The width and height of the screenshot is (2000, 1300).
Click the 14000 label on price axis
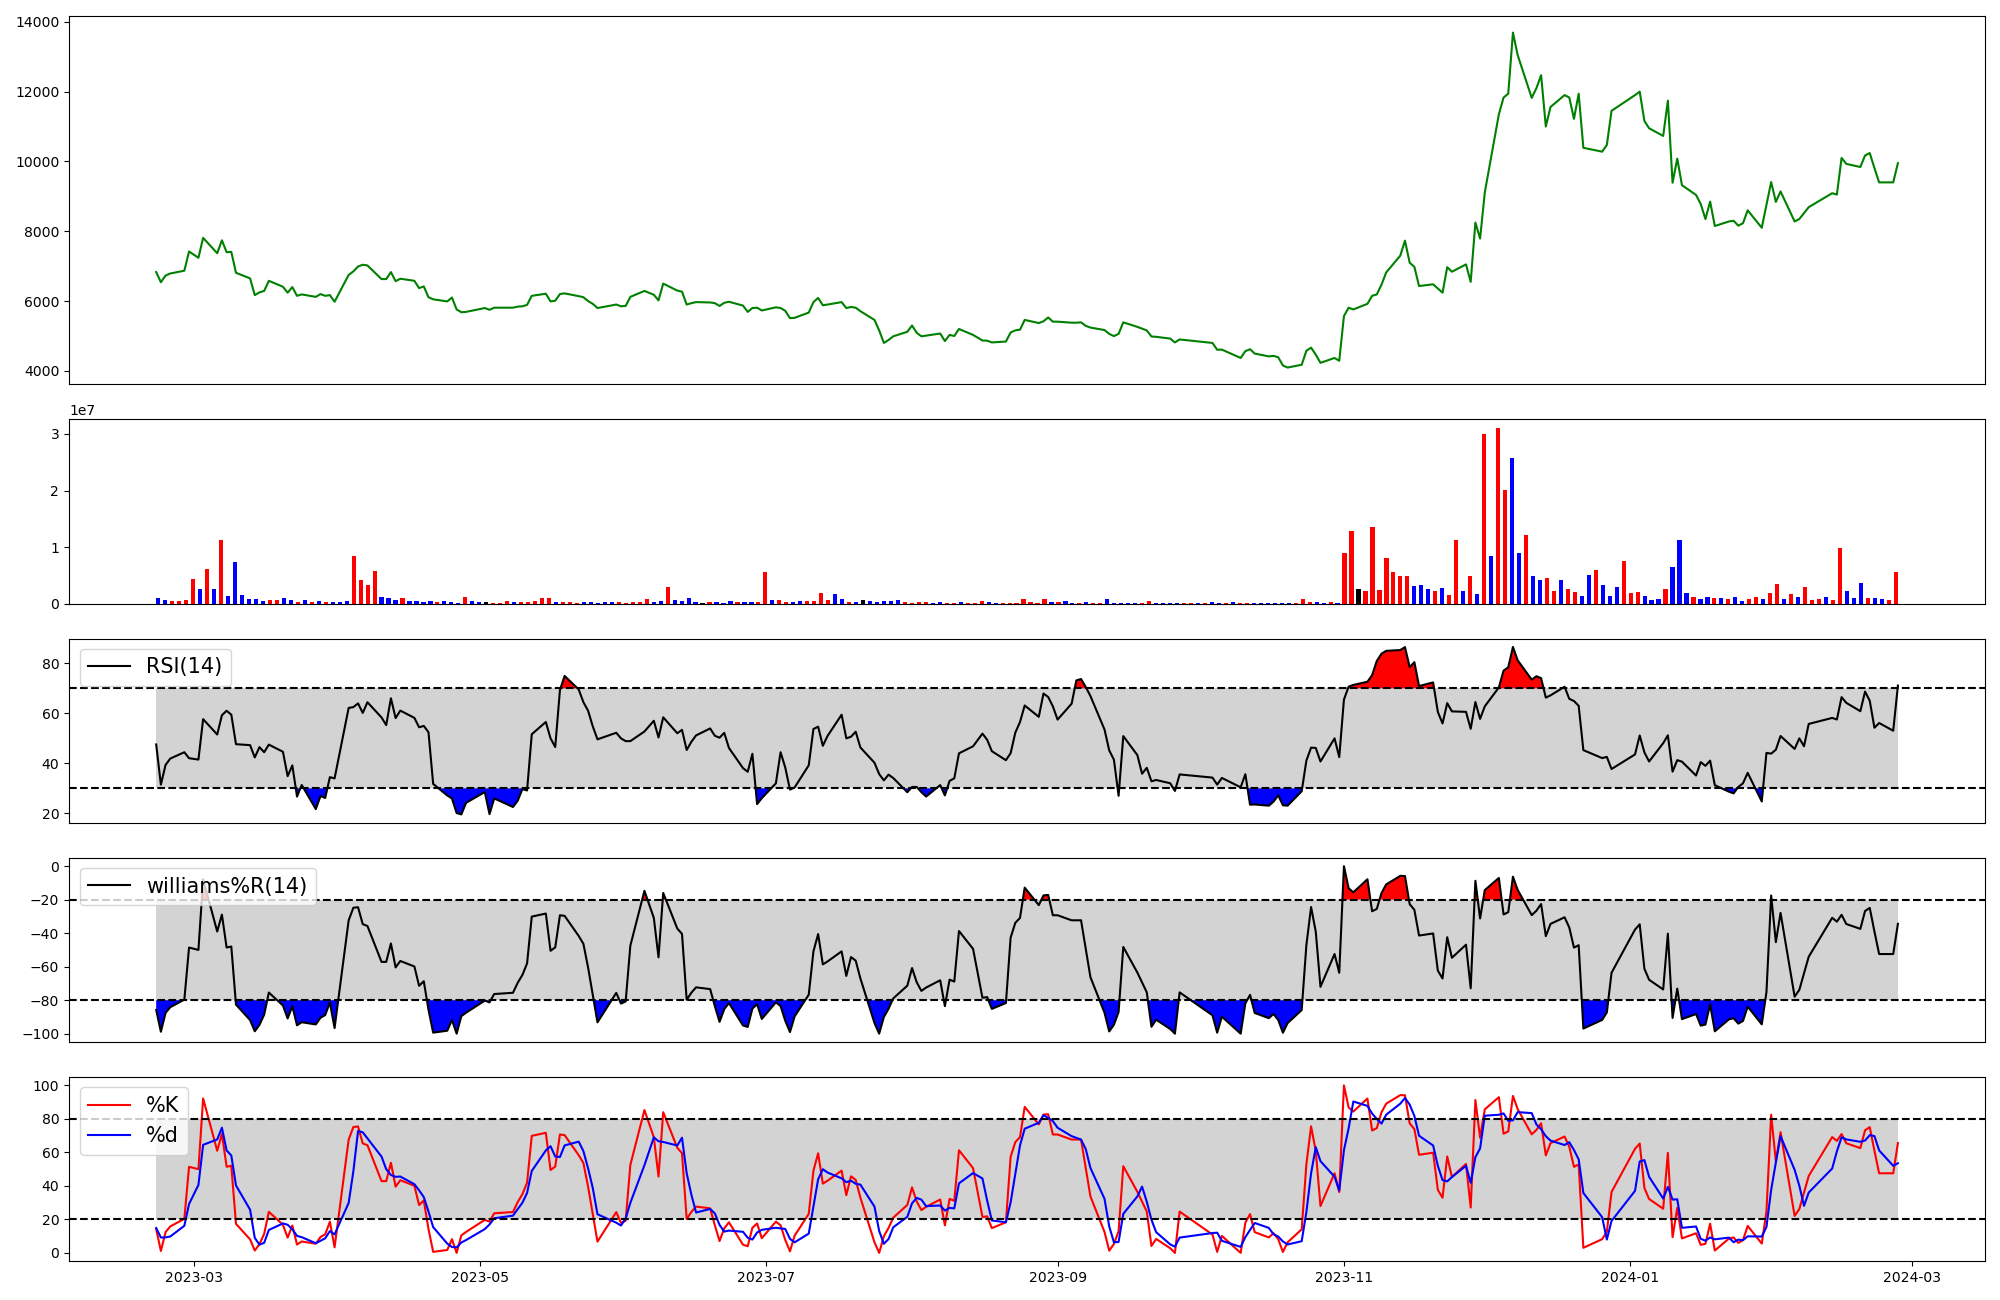[38, 22]
